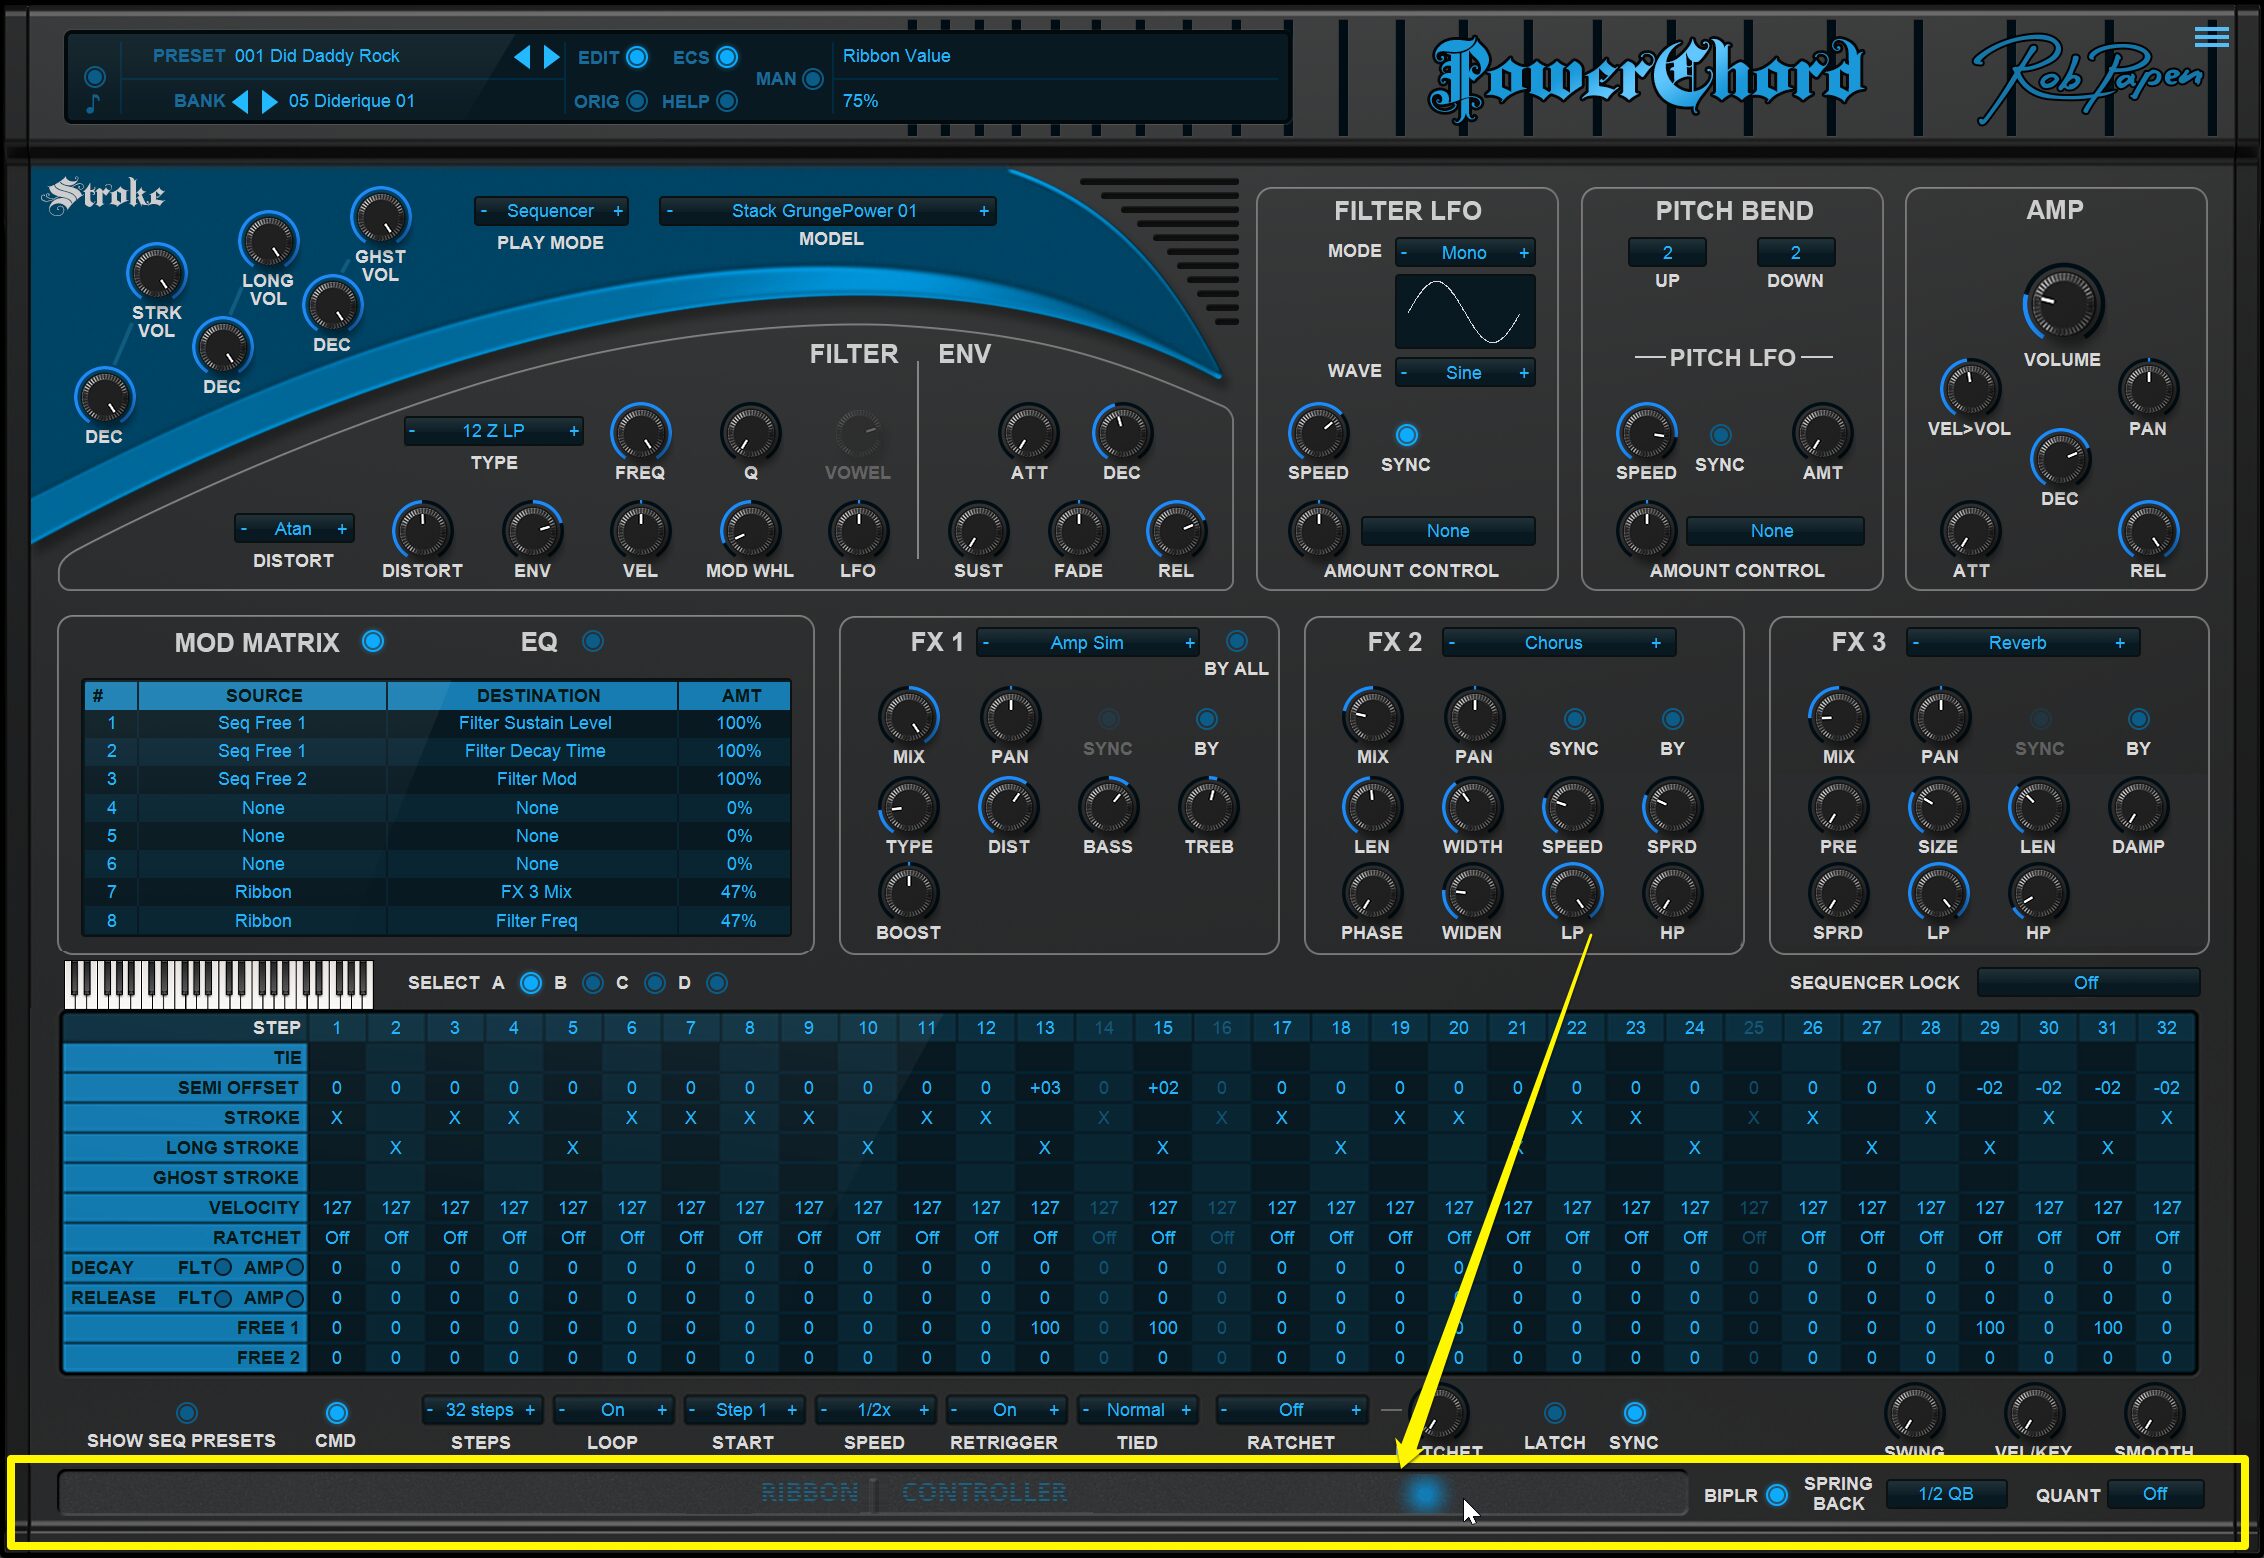Open the 32 steps dropdown
This screenshot has height=1558, width=2264.
click(x=481, y=1410)
